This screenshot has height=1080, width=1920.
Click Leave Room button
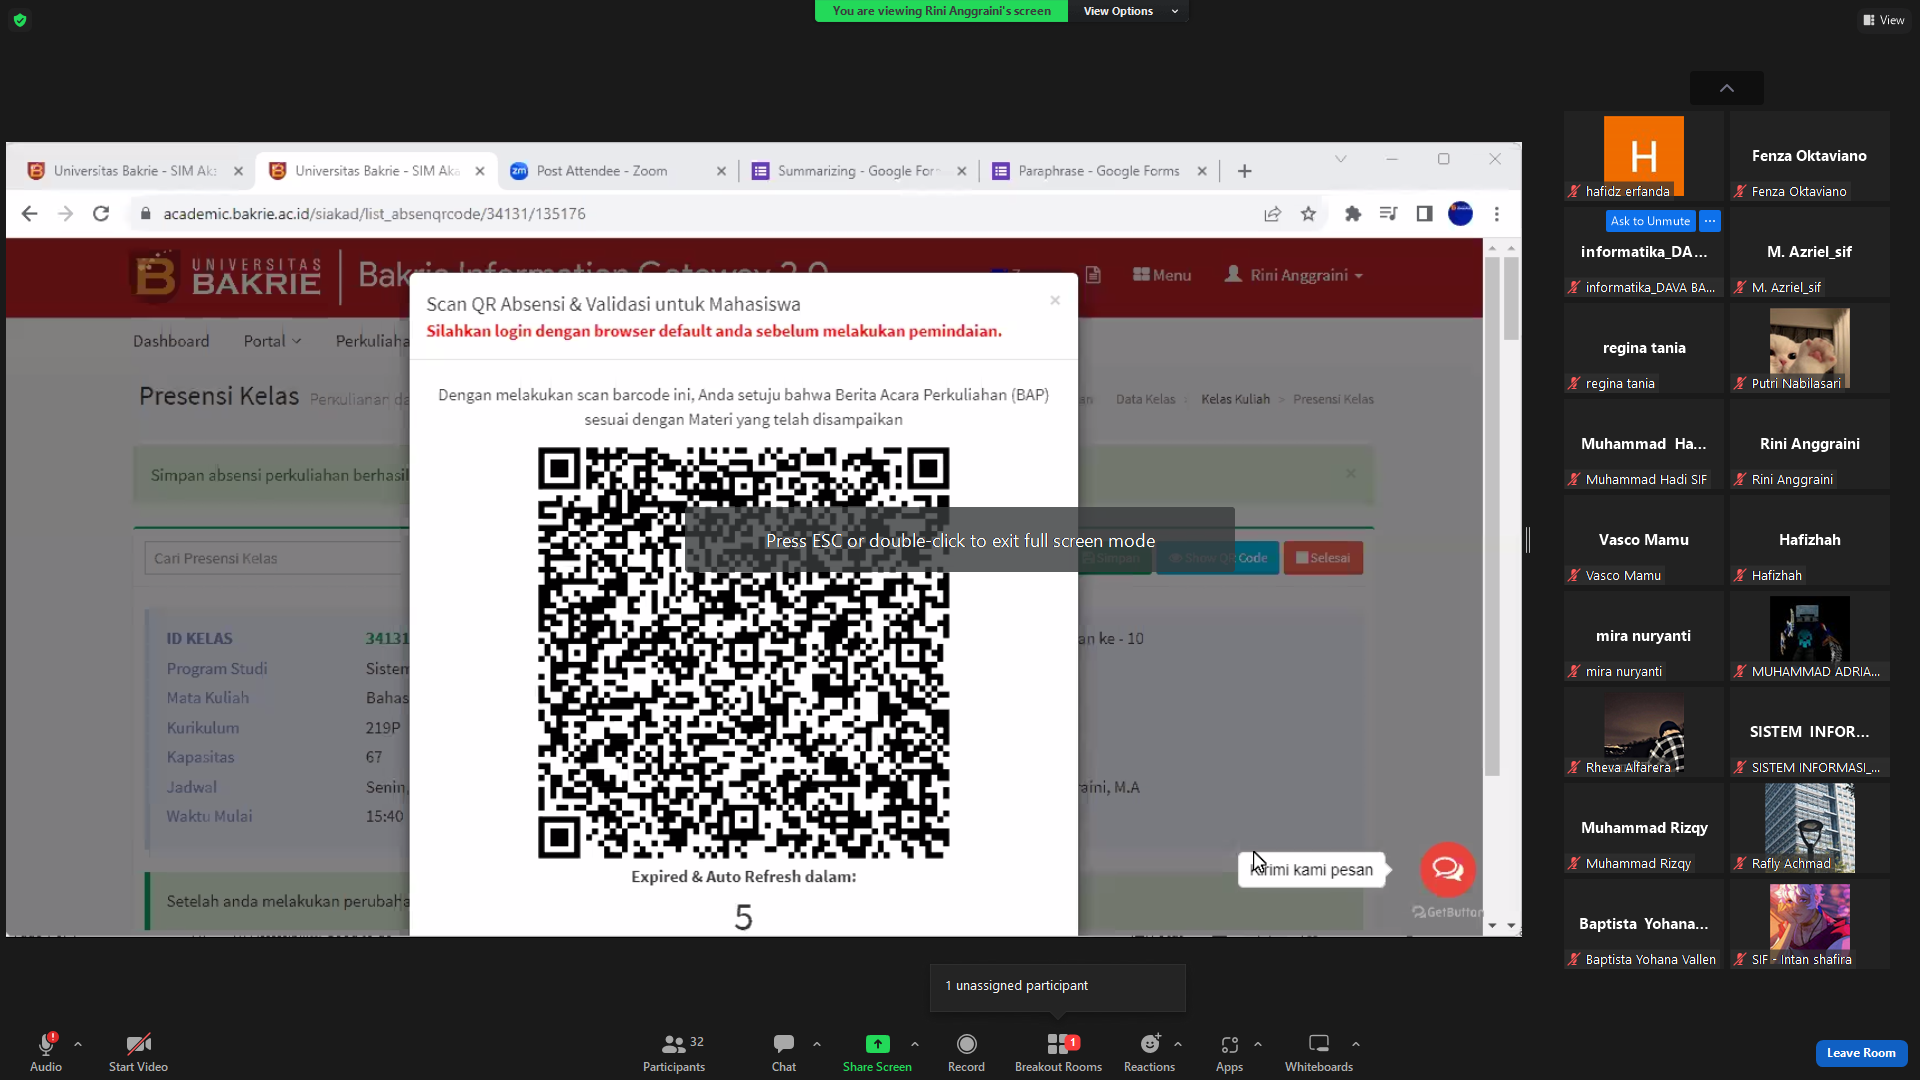pos(1861,1053)
